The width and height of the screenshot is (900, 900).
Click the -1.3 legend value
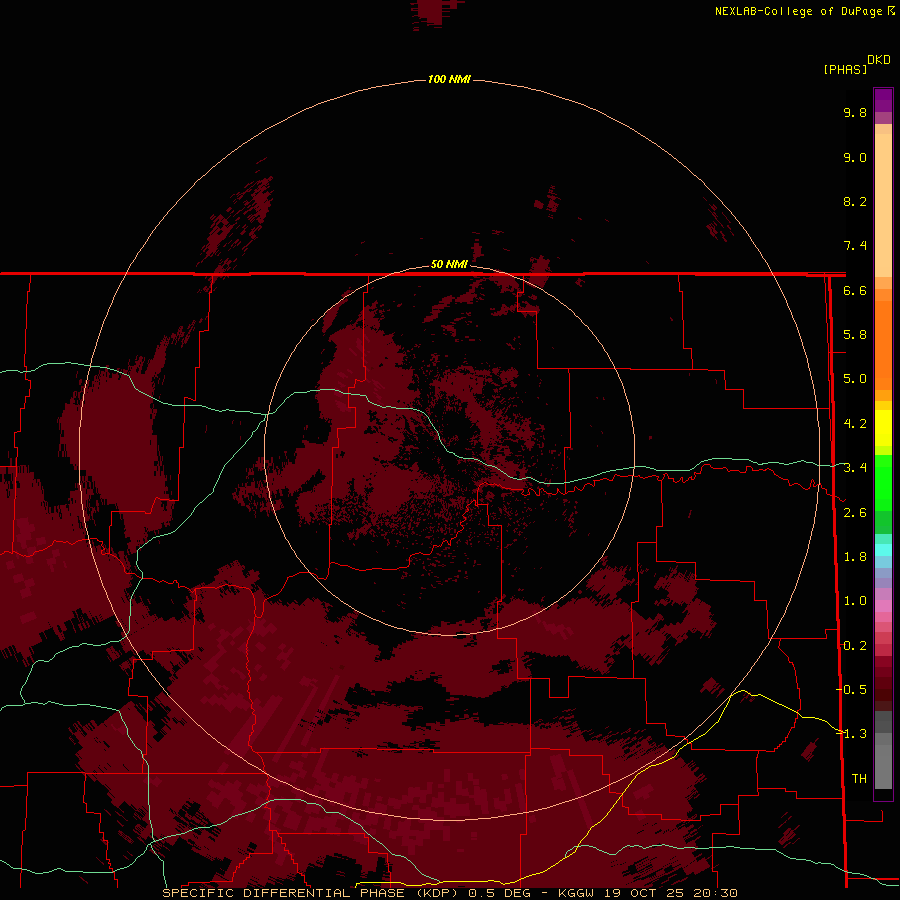click(x=852, y=734)
